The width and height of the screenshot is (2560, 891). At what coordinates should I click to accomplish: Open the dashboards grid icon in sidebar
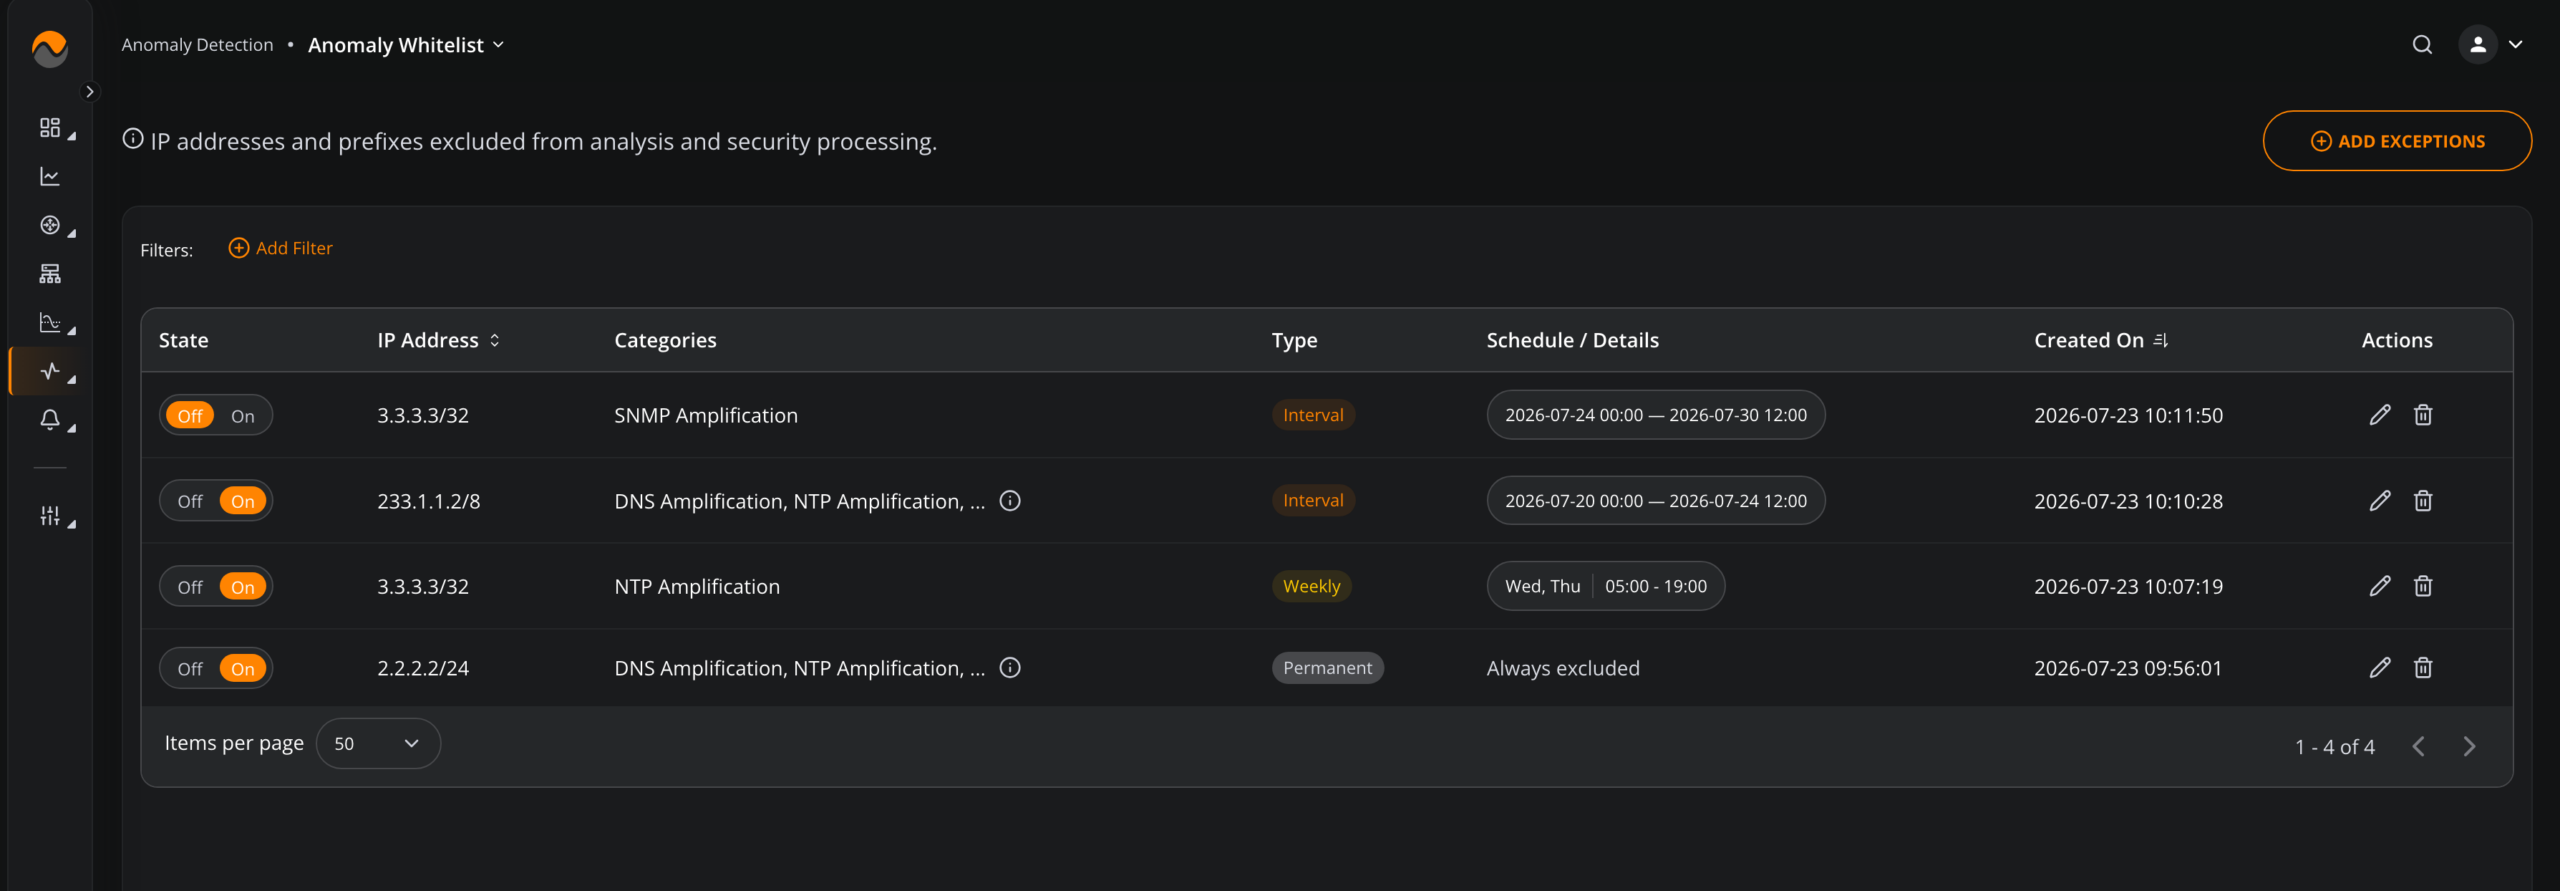[50, 128]
